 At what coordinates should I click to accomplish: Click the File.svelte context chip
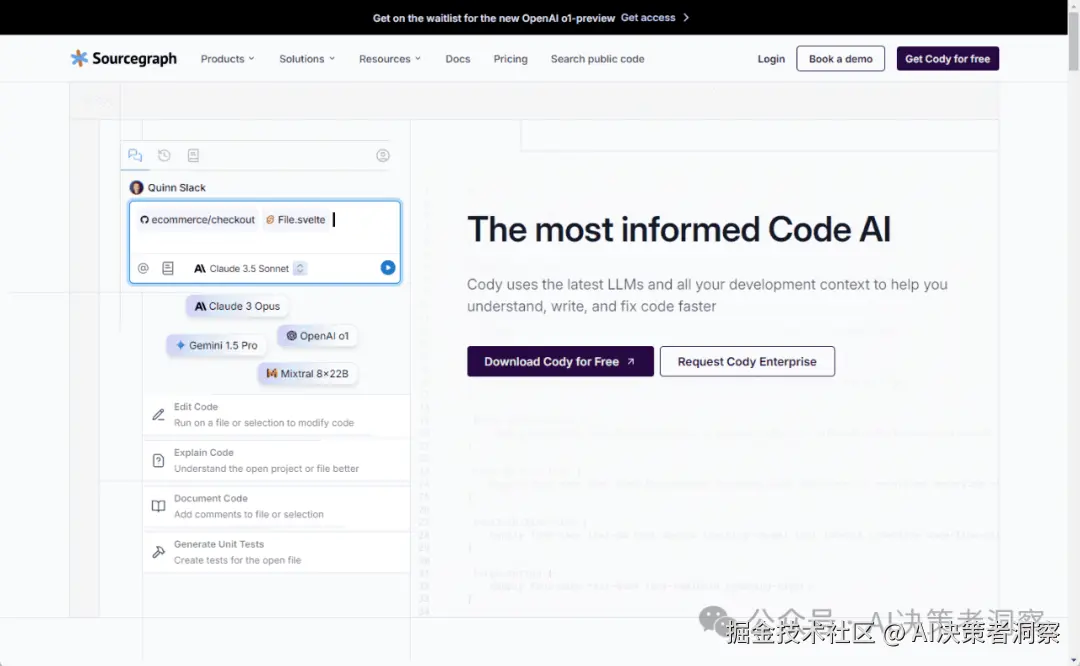tap(295, 220)
